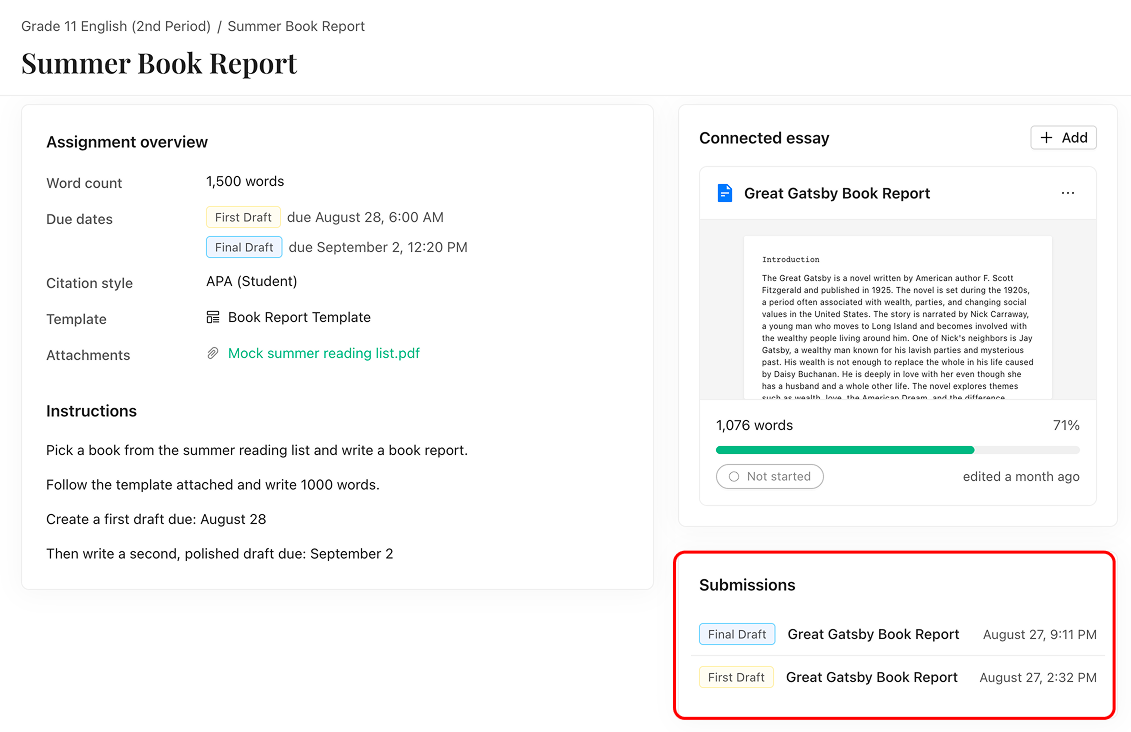
Task: Click the Connected essay heading
Action: click(764, 138)
